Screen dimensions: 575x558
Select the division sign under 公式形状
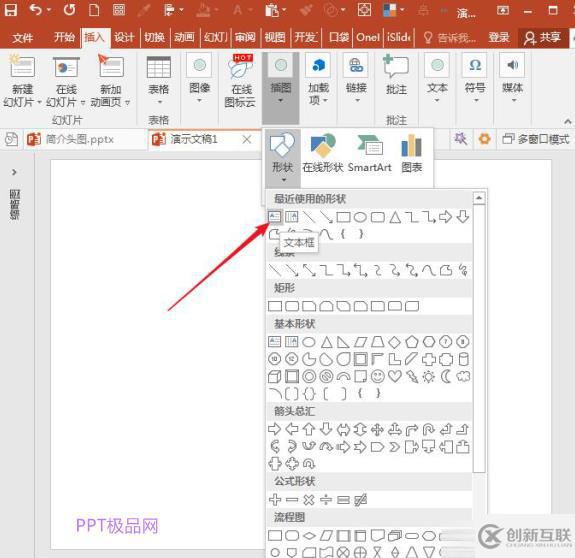[x=326, y=499]
